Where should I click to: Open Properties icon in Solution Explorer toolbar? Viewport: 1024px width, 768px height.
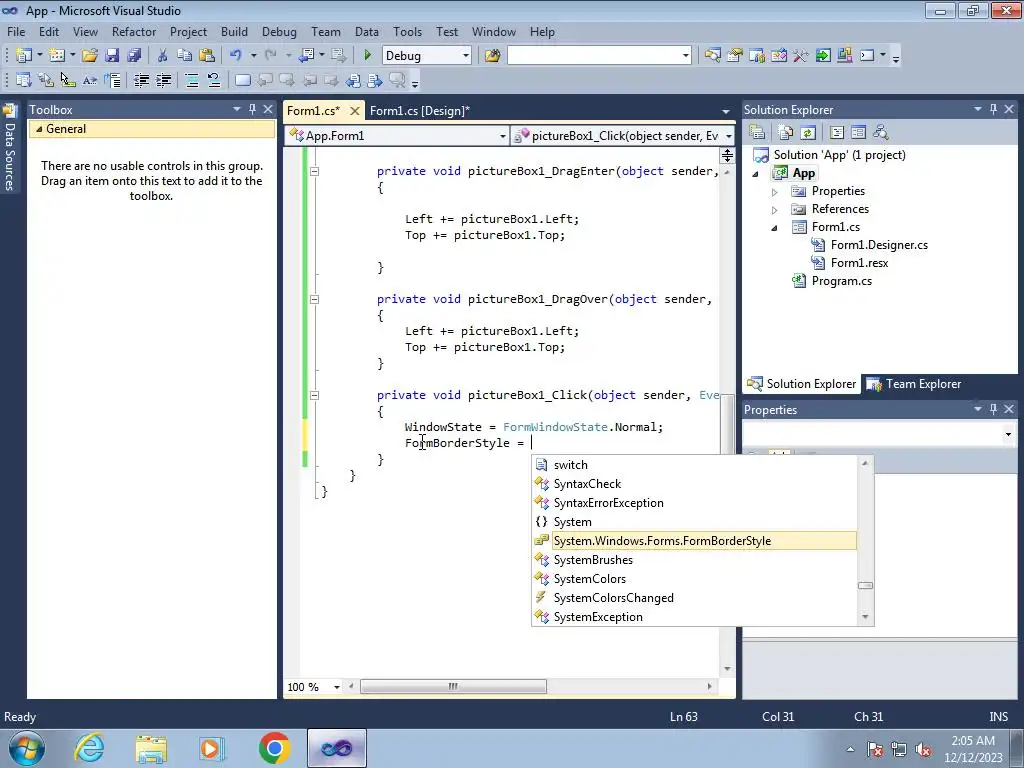[x=758, y=133]
